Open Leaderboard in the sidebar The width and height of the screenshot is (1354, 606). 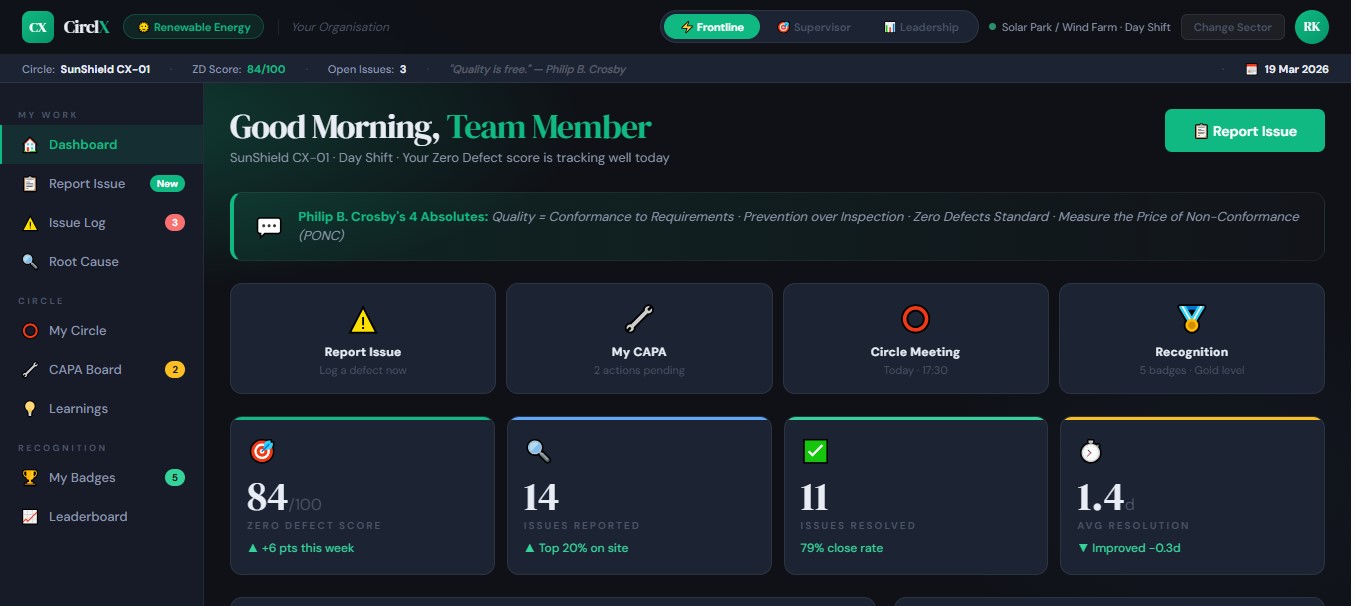[102, 517]
